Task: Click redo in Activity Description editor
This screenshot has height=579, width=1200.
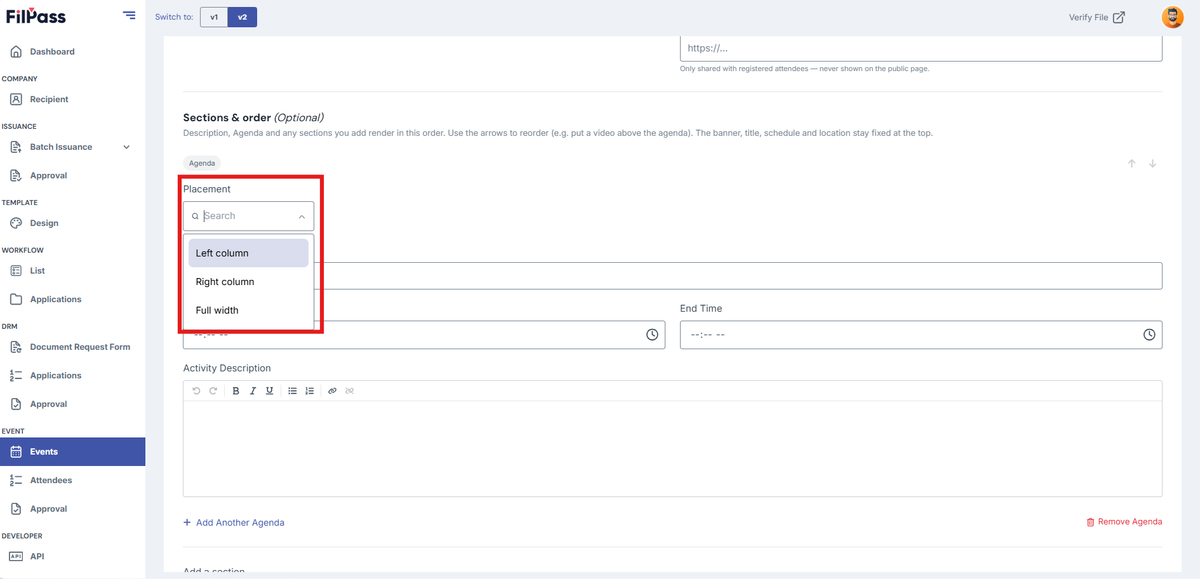Action: (x=213, y=391)
